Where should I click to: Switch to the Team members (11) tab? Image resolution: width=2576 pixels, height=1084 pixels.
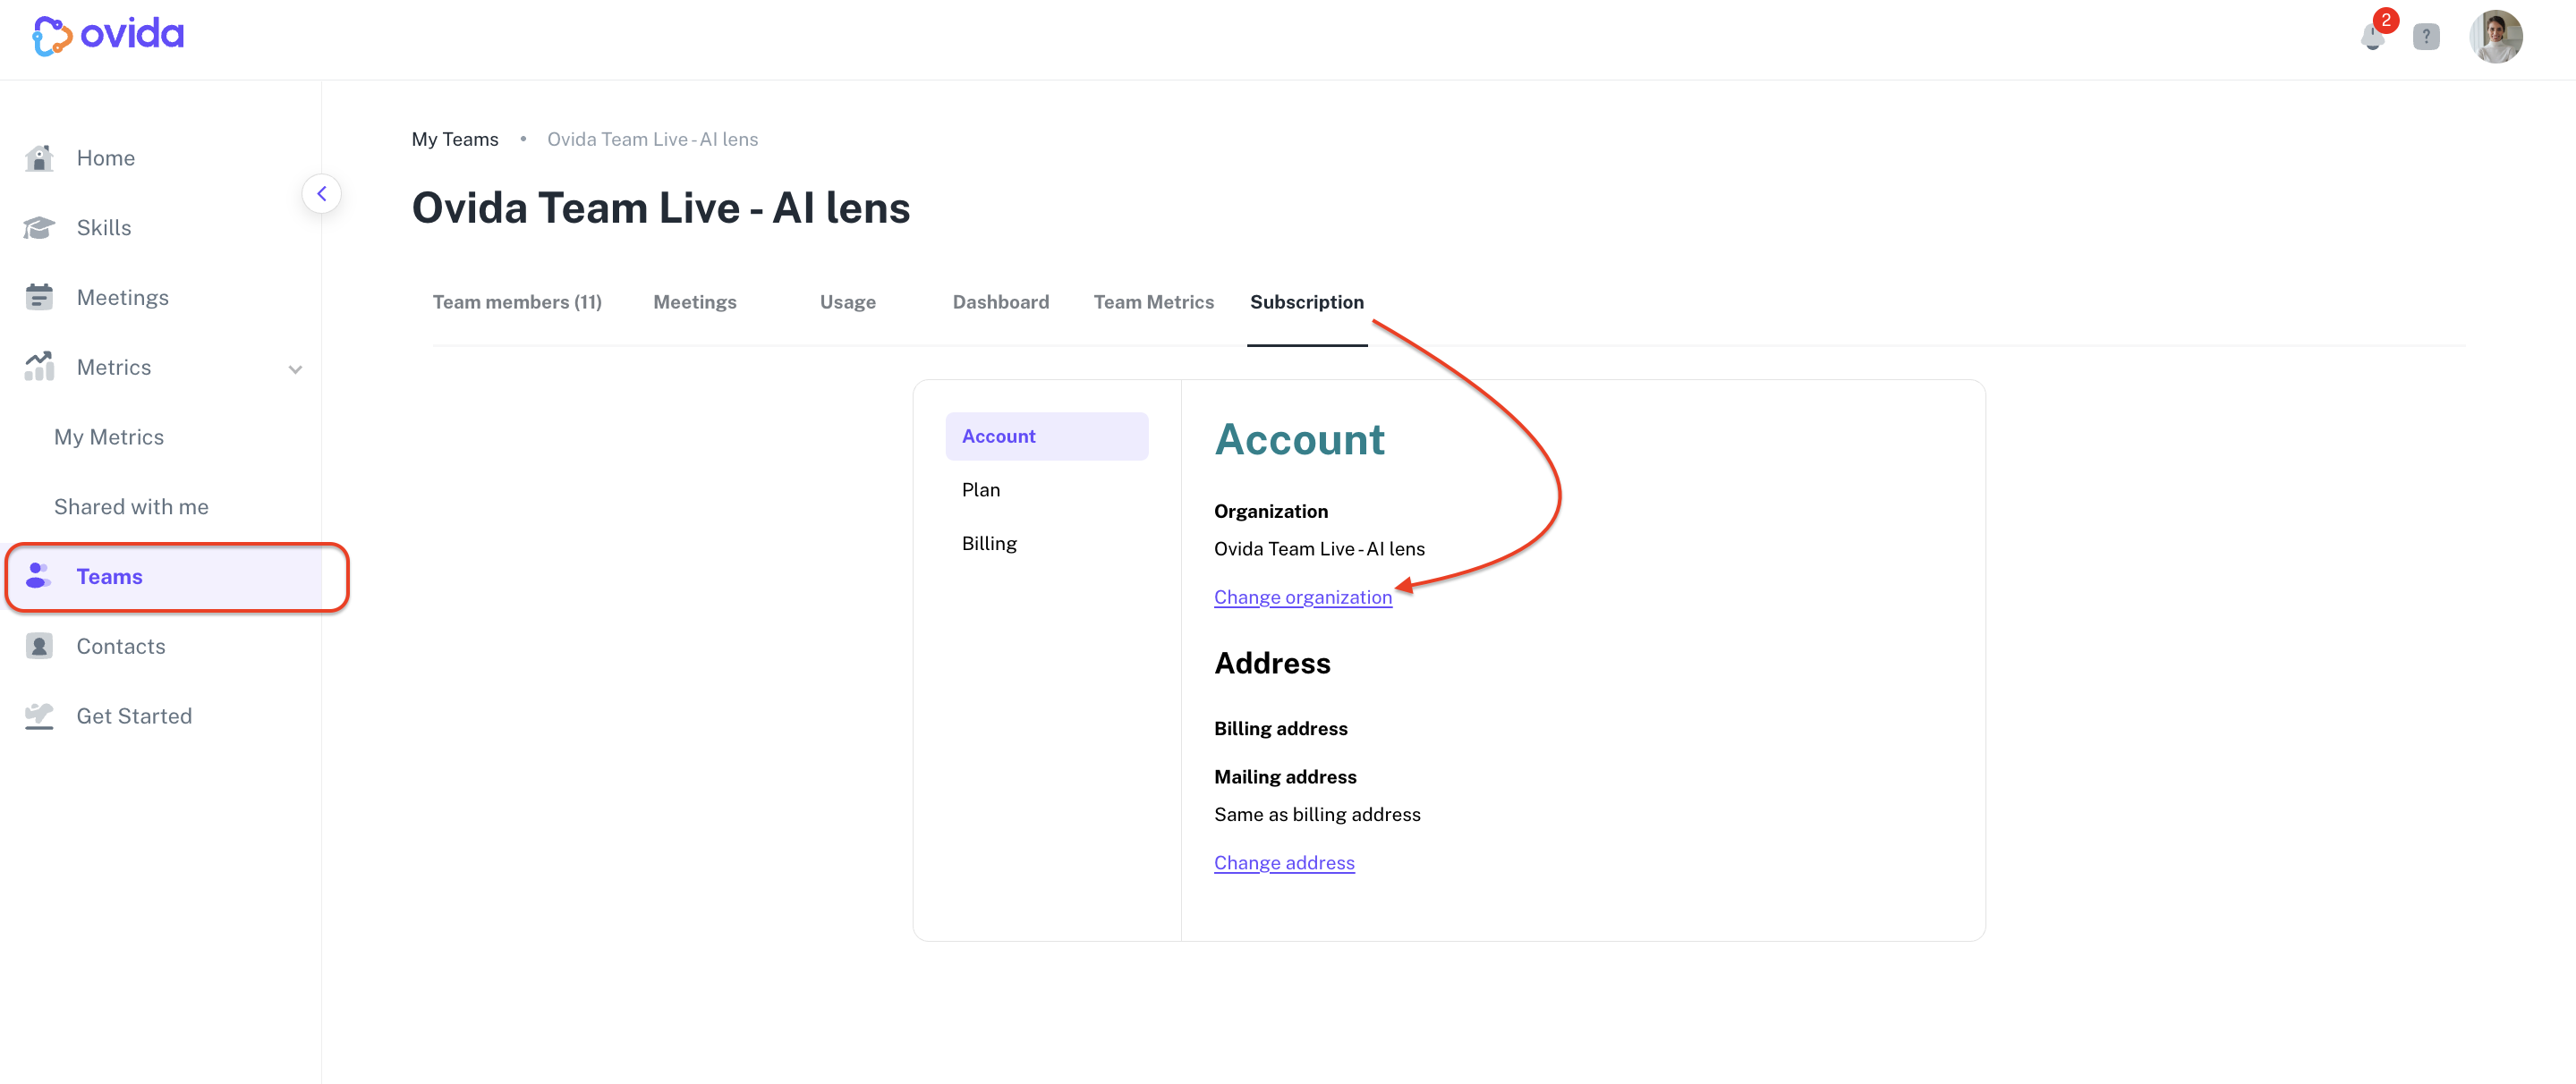(x=517, y=302)
